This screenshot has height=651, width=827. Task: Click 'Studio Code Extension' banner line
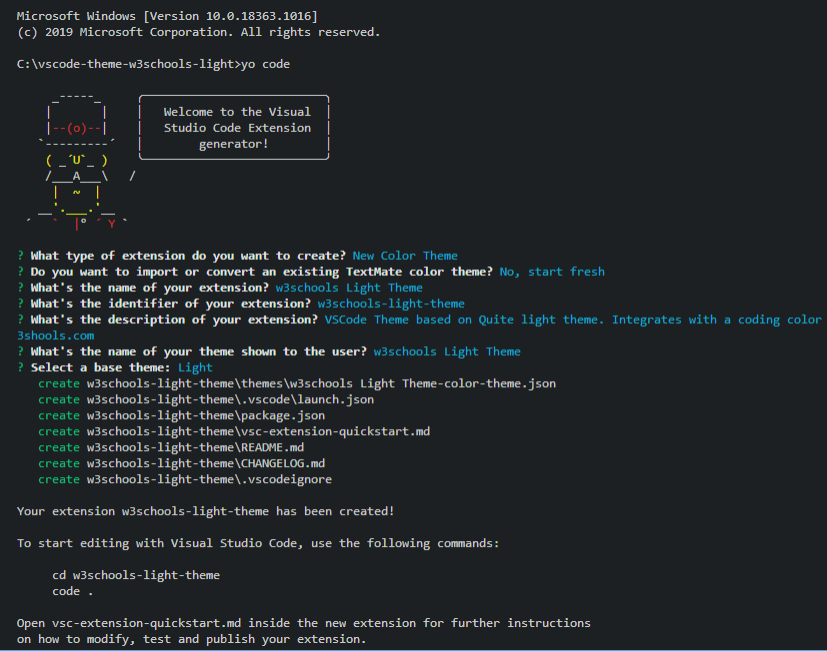(237, 128)
